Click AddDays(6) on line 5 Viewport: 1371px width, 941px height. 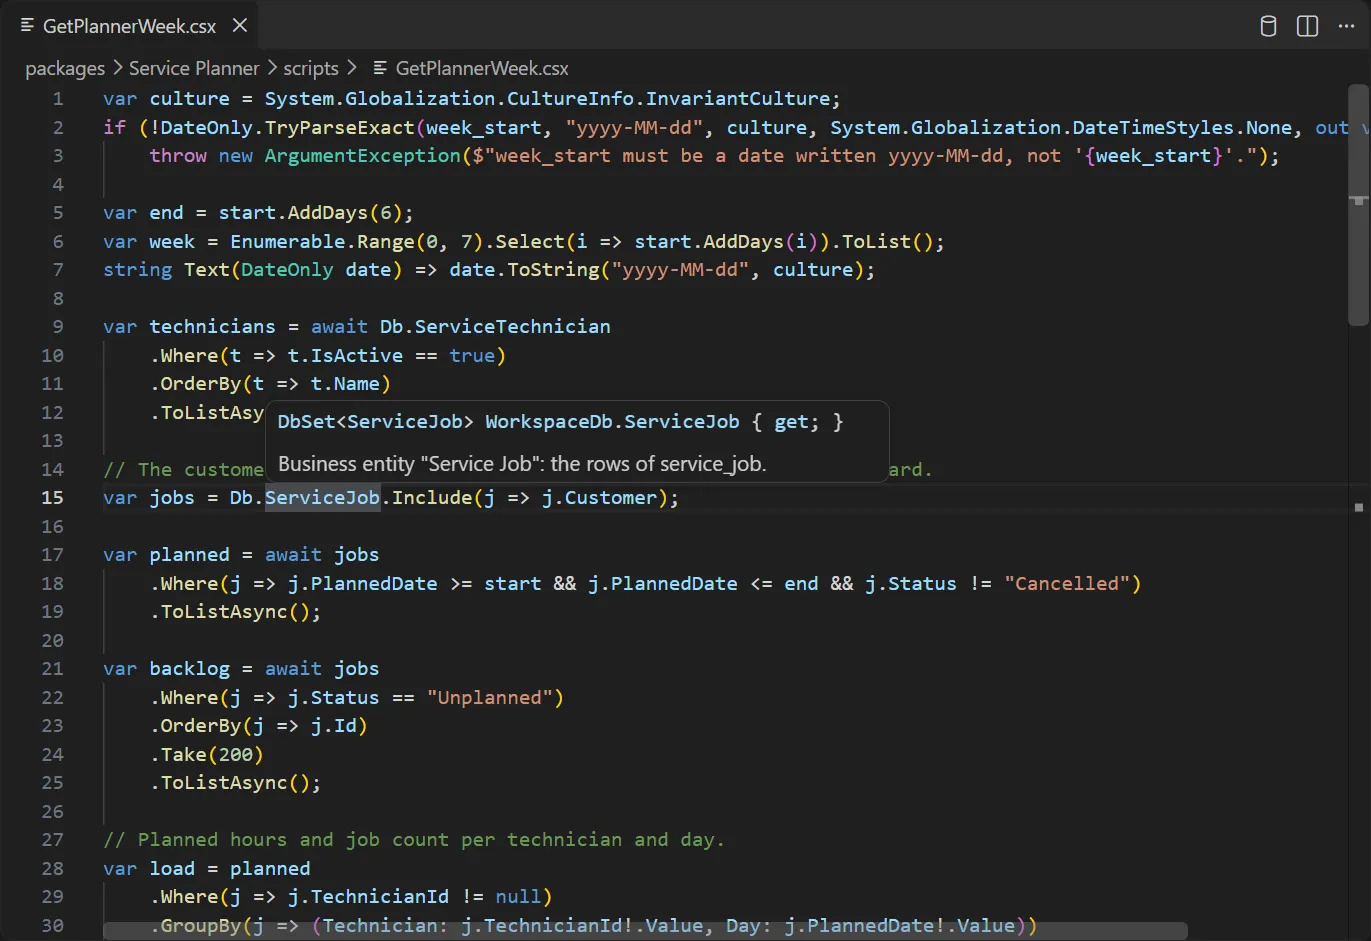(x=345, y=213)
